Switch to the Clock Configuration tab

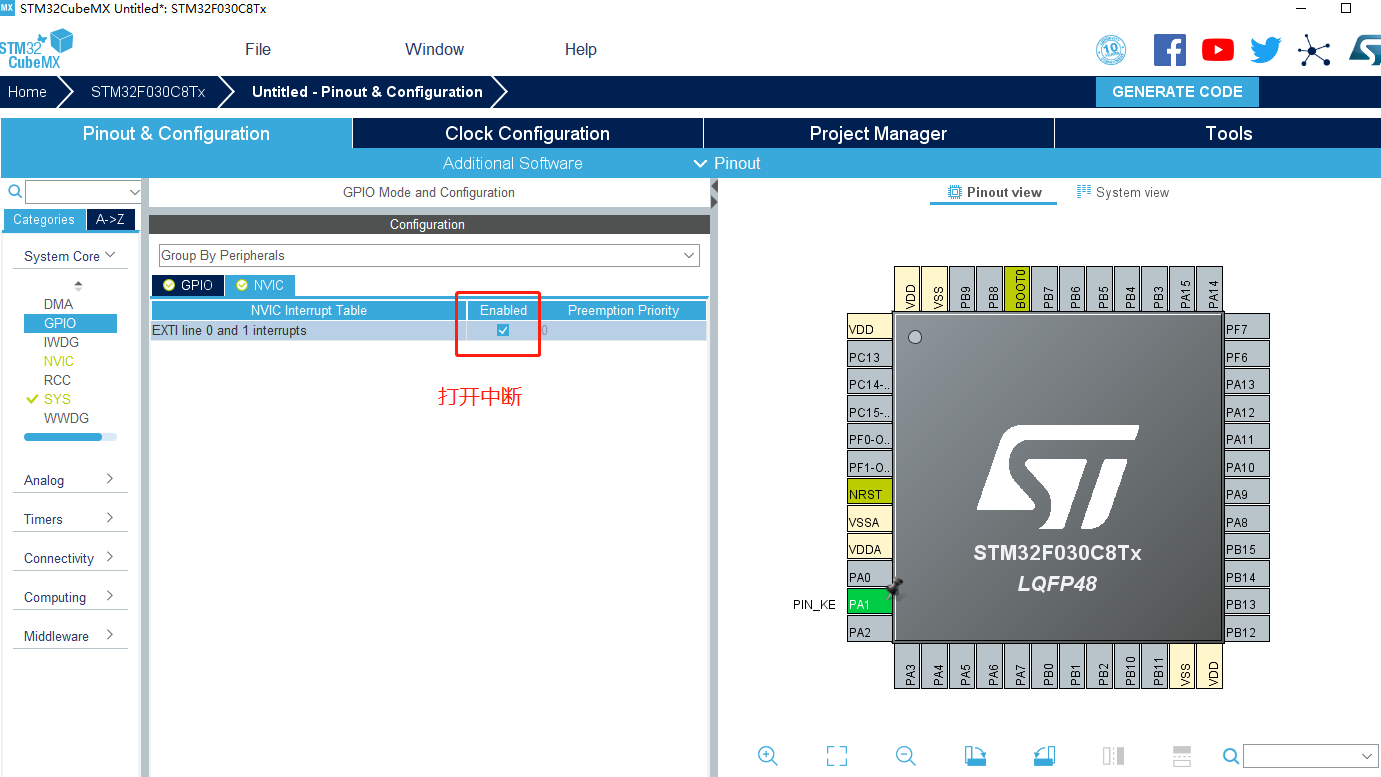527,133
